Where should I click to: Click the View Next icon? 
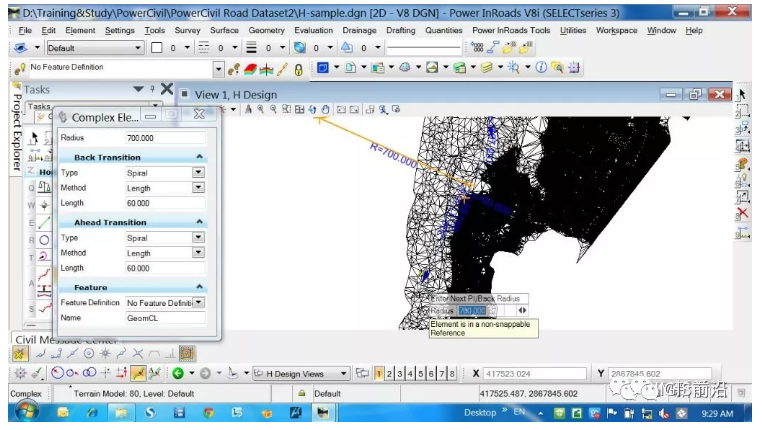[x=354, y=110]
